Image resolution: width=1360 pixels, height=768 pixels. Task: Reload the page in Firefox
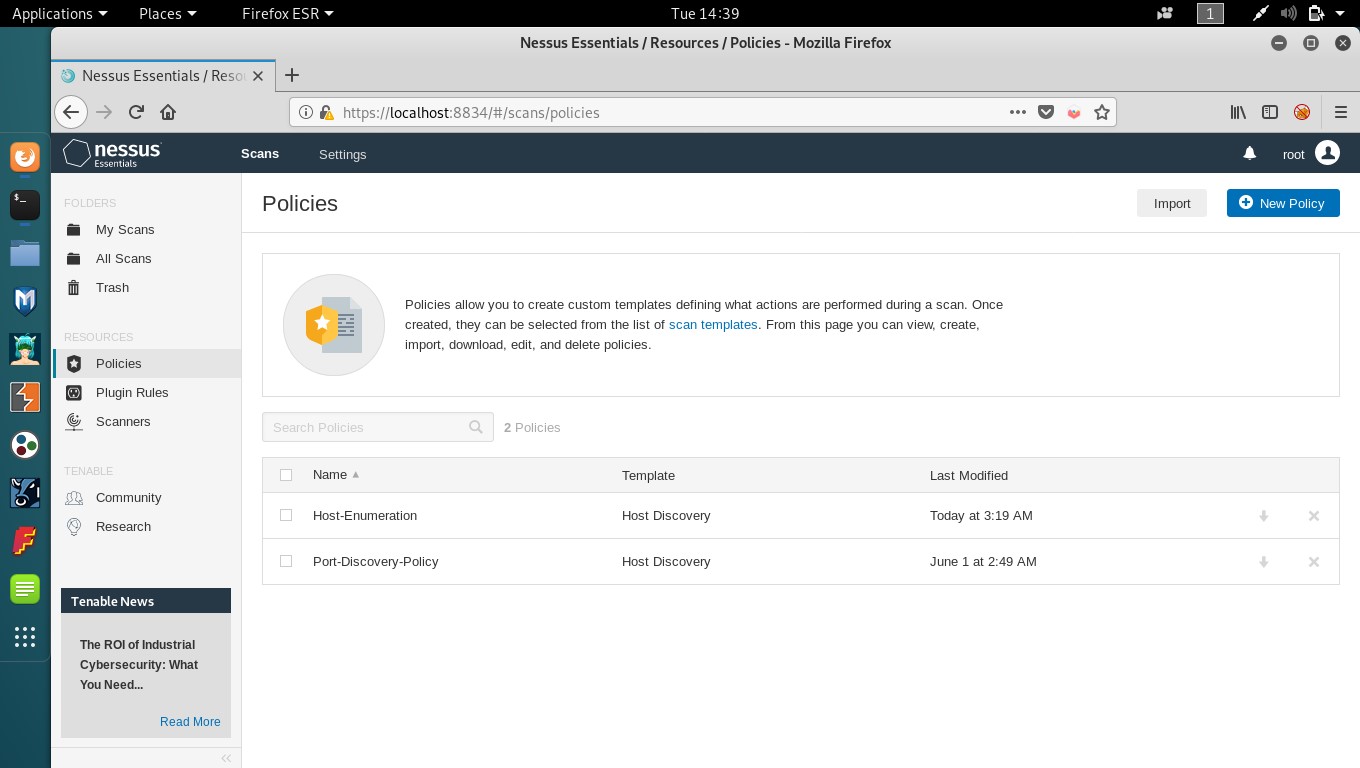[x=137, y=112]
